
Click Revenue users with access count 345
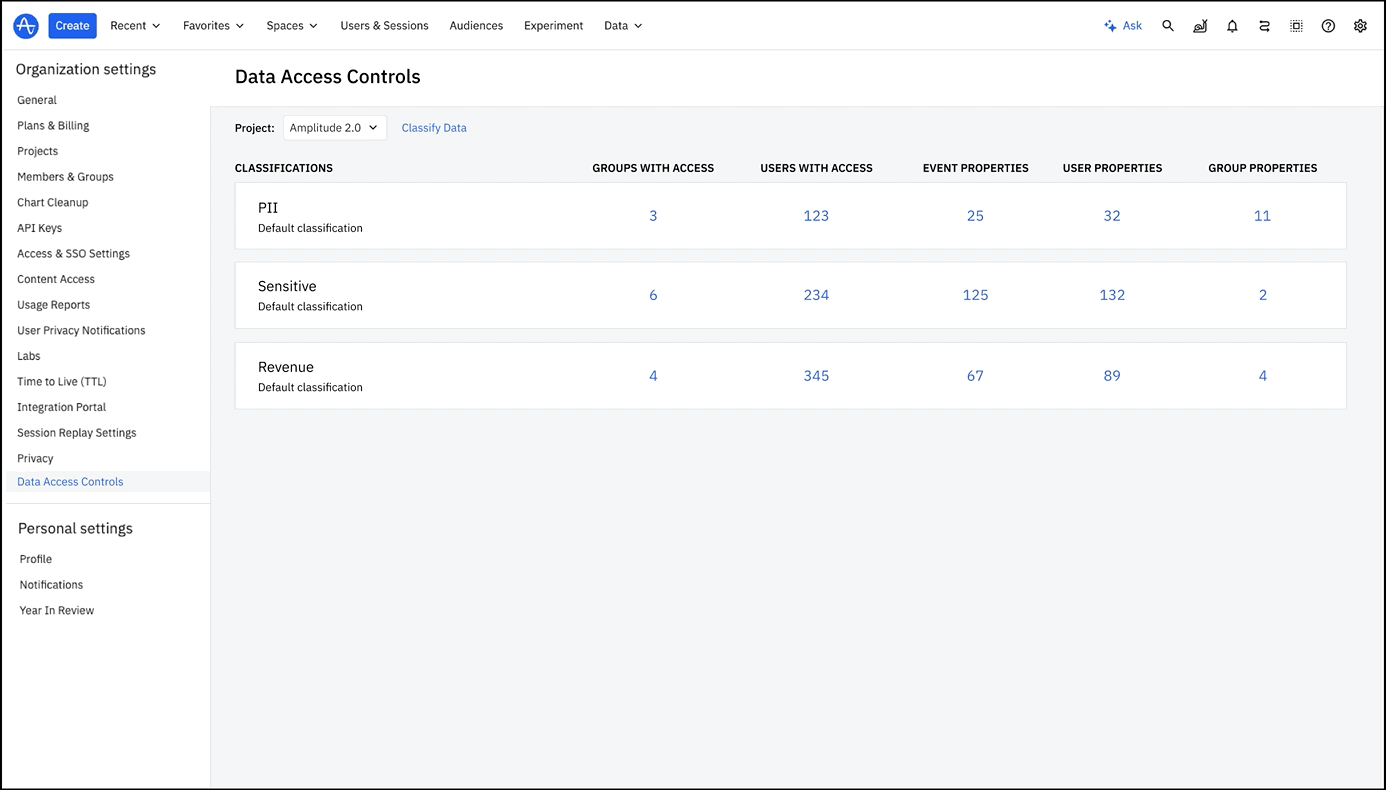(816, 376)
